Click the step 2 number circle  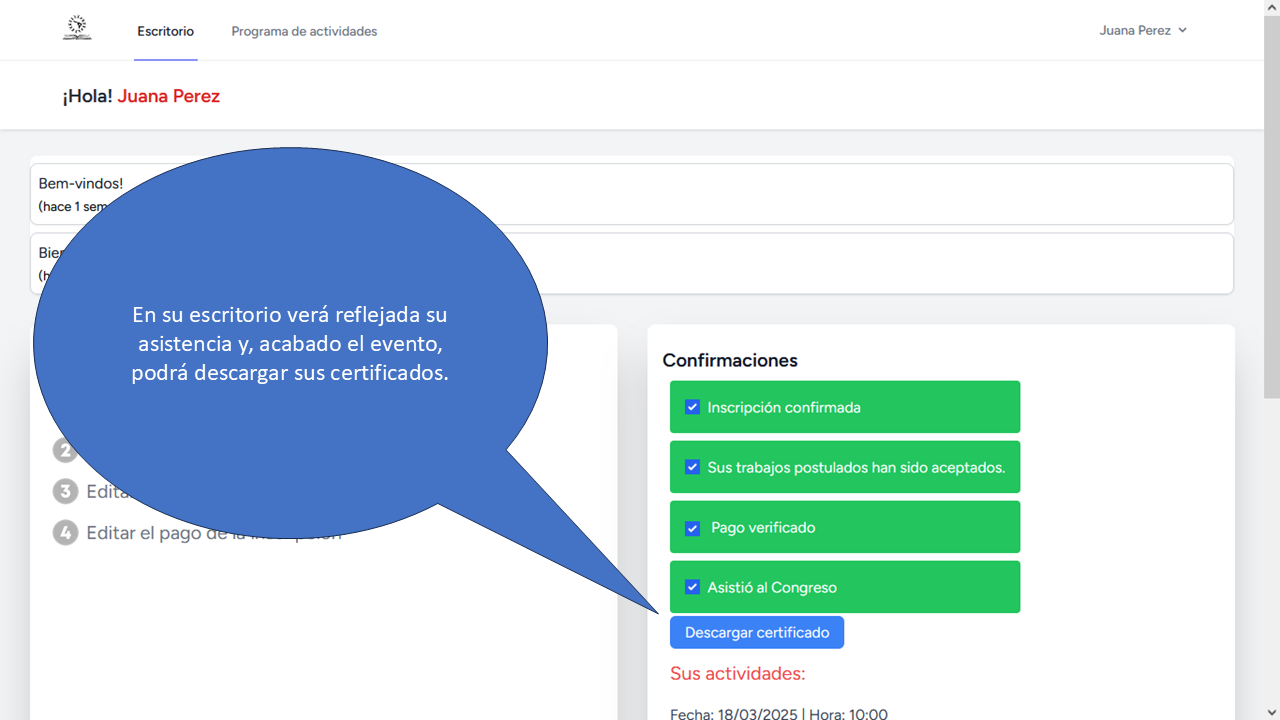click(65, 451)
